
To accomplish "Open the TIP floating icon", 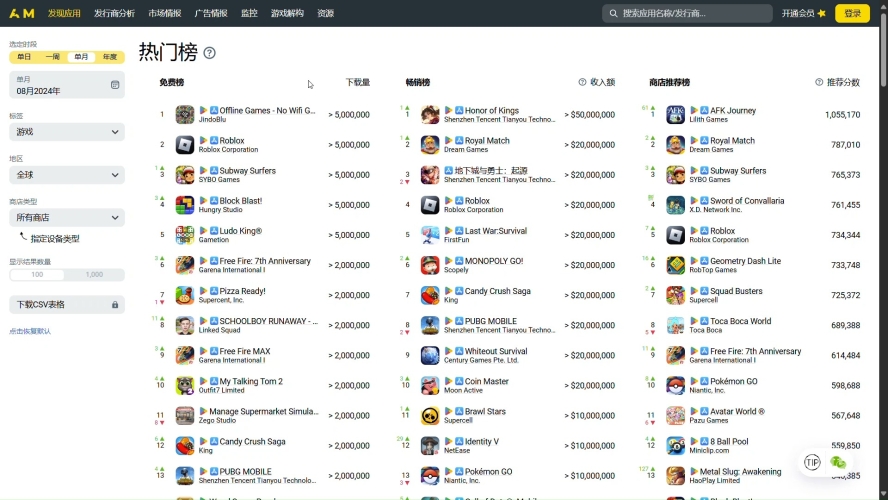I will (812, 462).
